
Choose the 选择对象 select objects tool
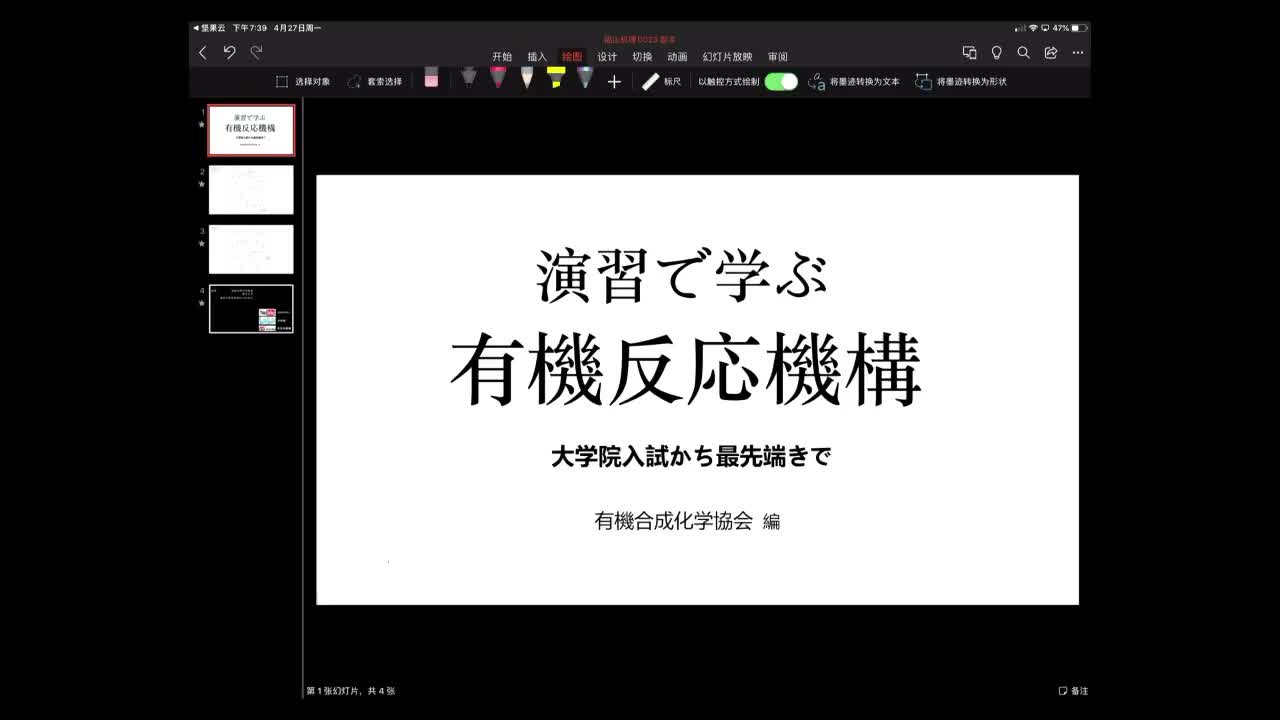coord(303,81)
